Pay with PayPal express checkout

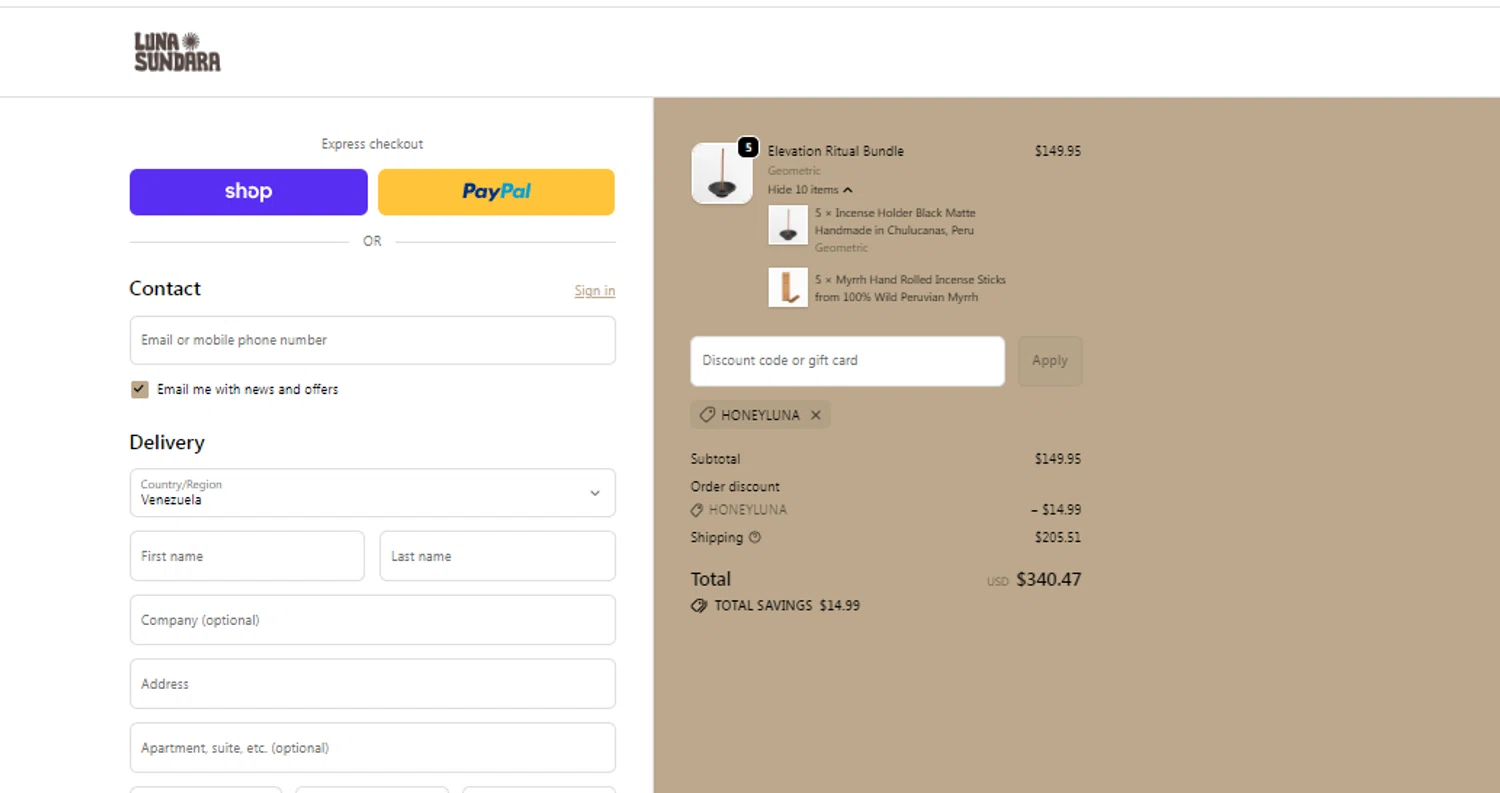496,192
